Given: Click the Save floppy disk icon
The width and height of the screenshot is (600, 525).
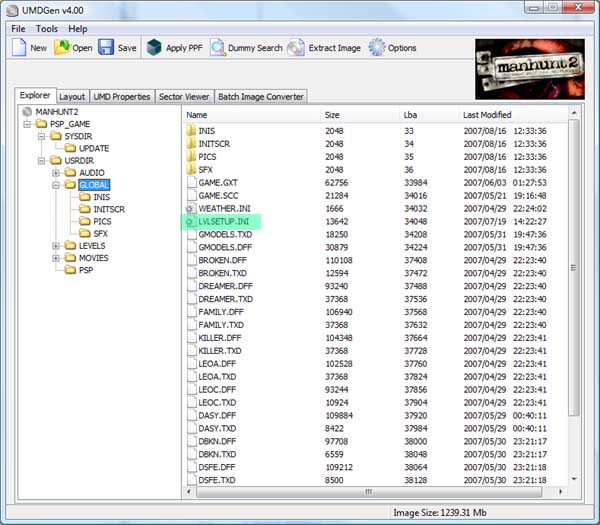Looking at the screenshot, I should coord(106,47).
